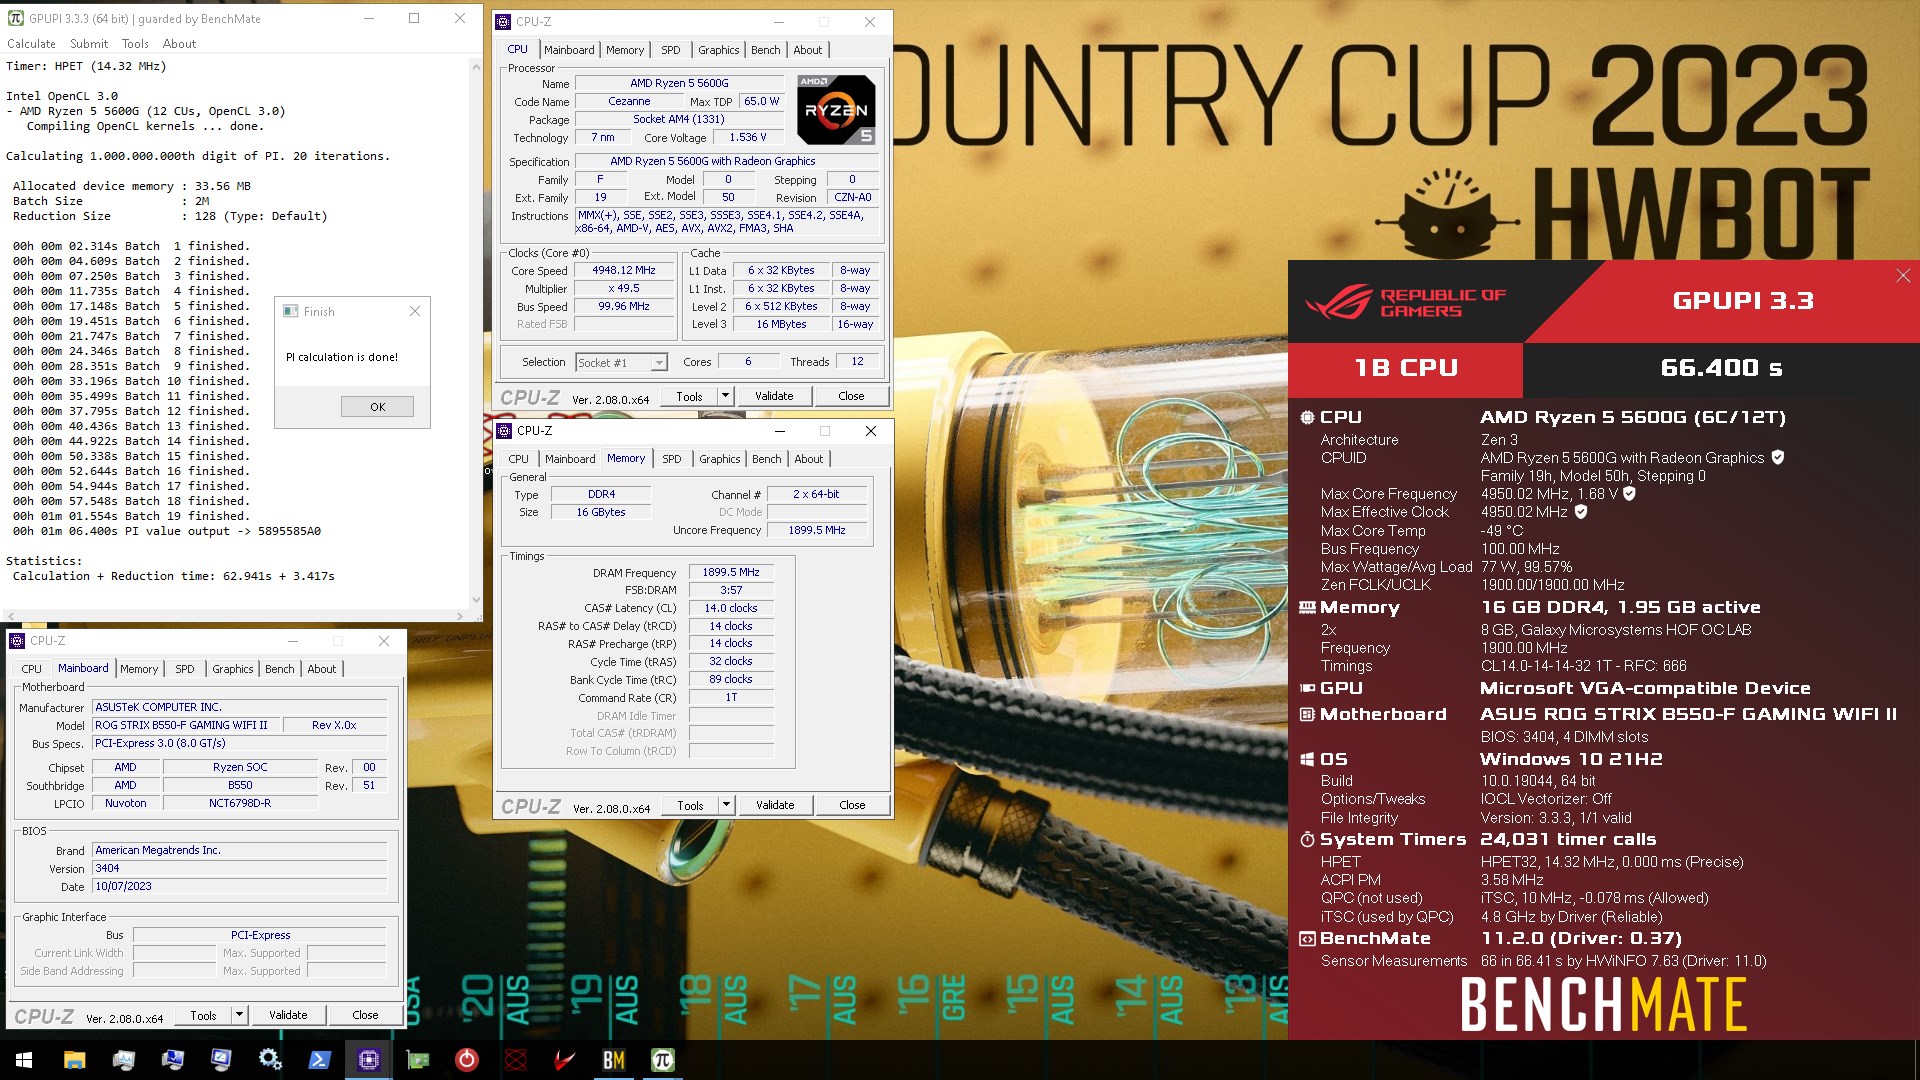1920x1080 pixels.
Task: Switch to CPU tab in memory CPU-Z window
Action: click(x=518, y=459)
